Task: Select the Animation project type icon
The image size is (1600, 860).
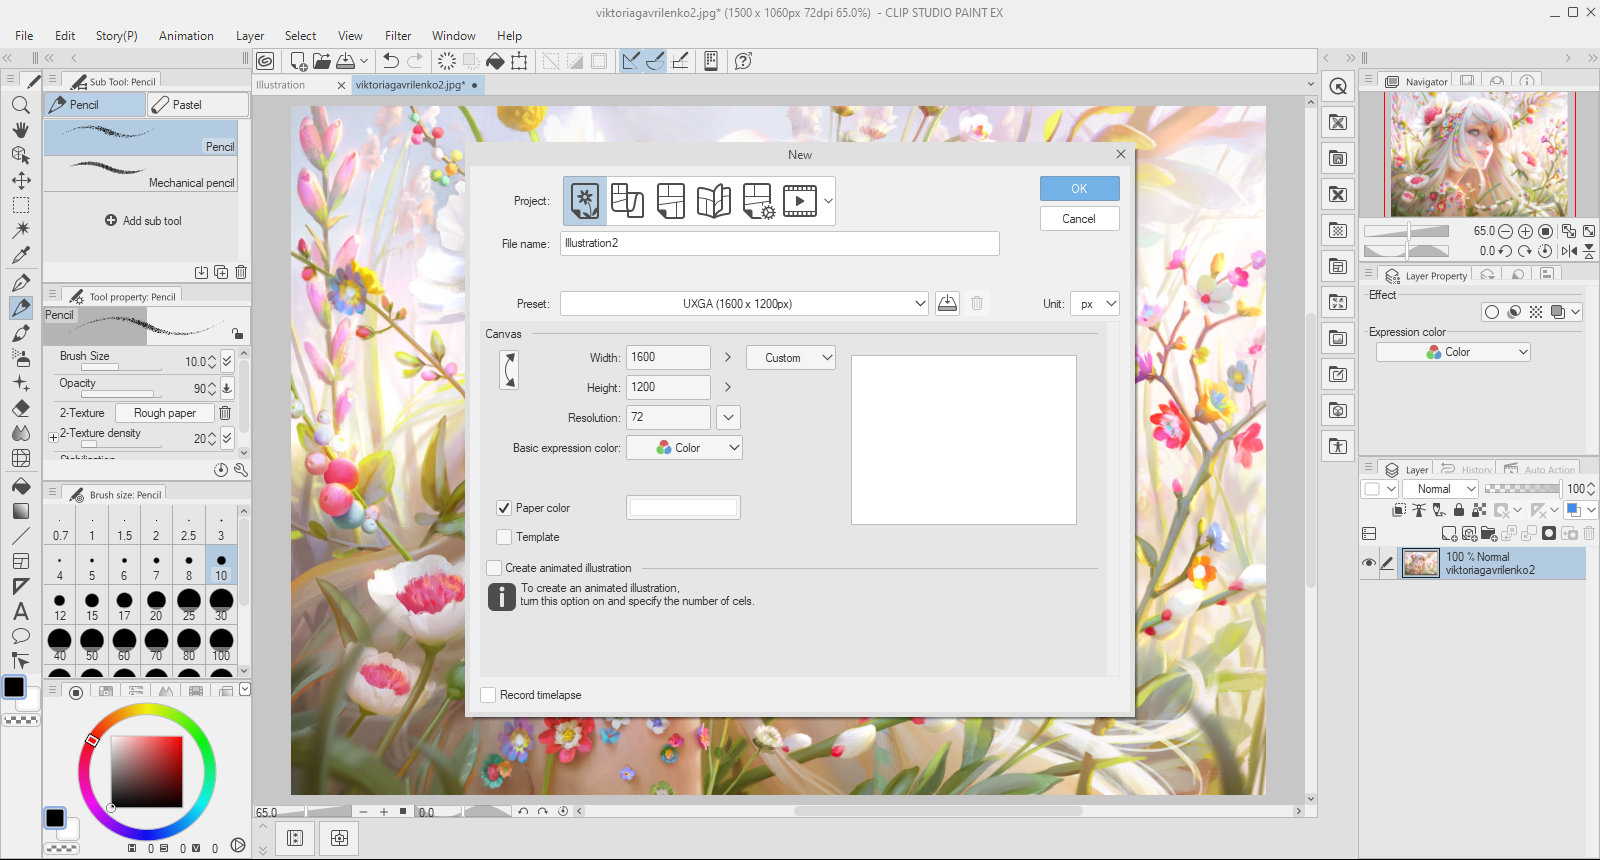Action: [x=799, y=201]
